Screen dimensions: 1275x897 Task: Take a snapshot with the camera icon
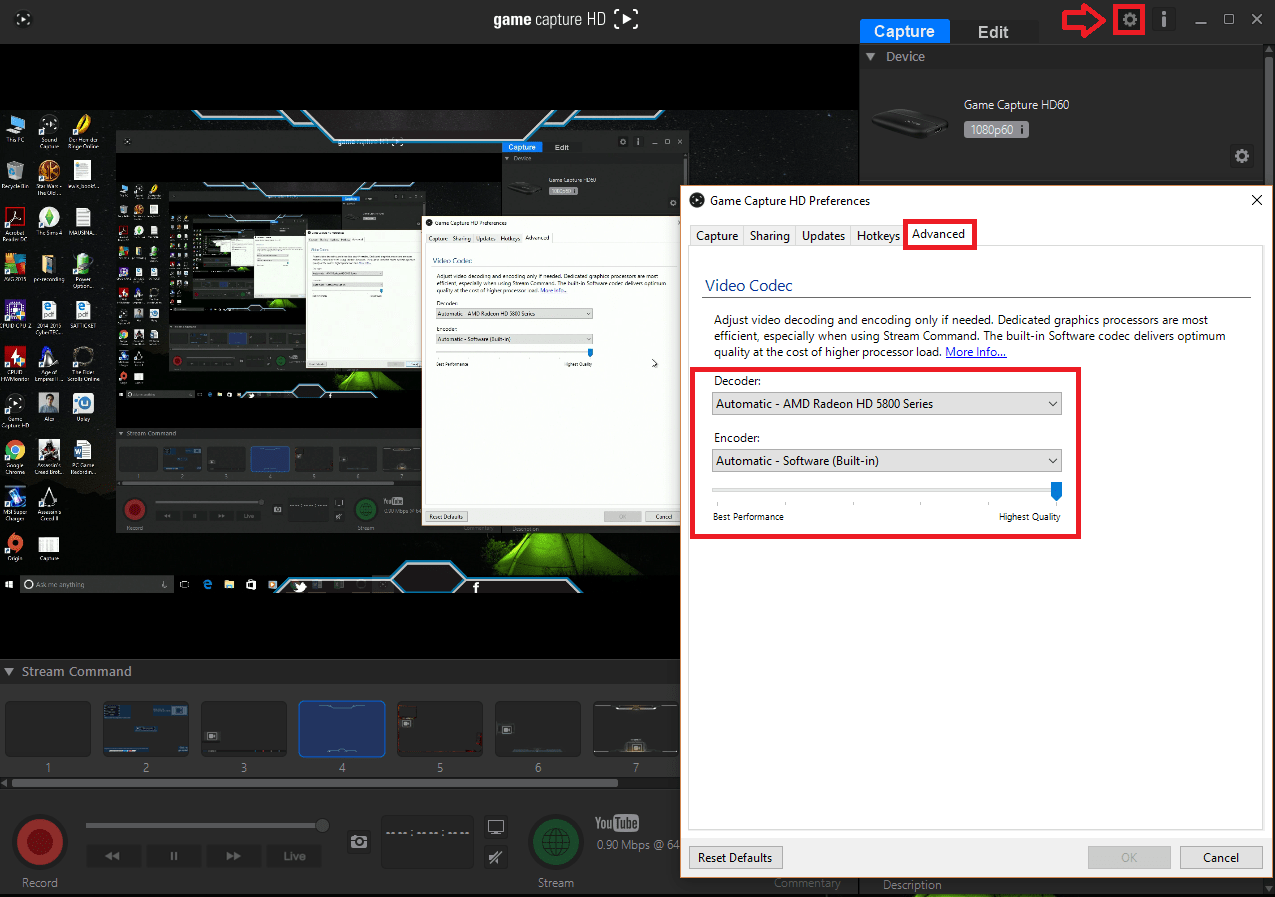(358, 842)
